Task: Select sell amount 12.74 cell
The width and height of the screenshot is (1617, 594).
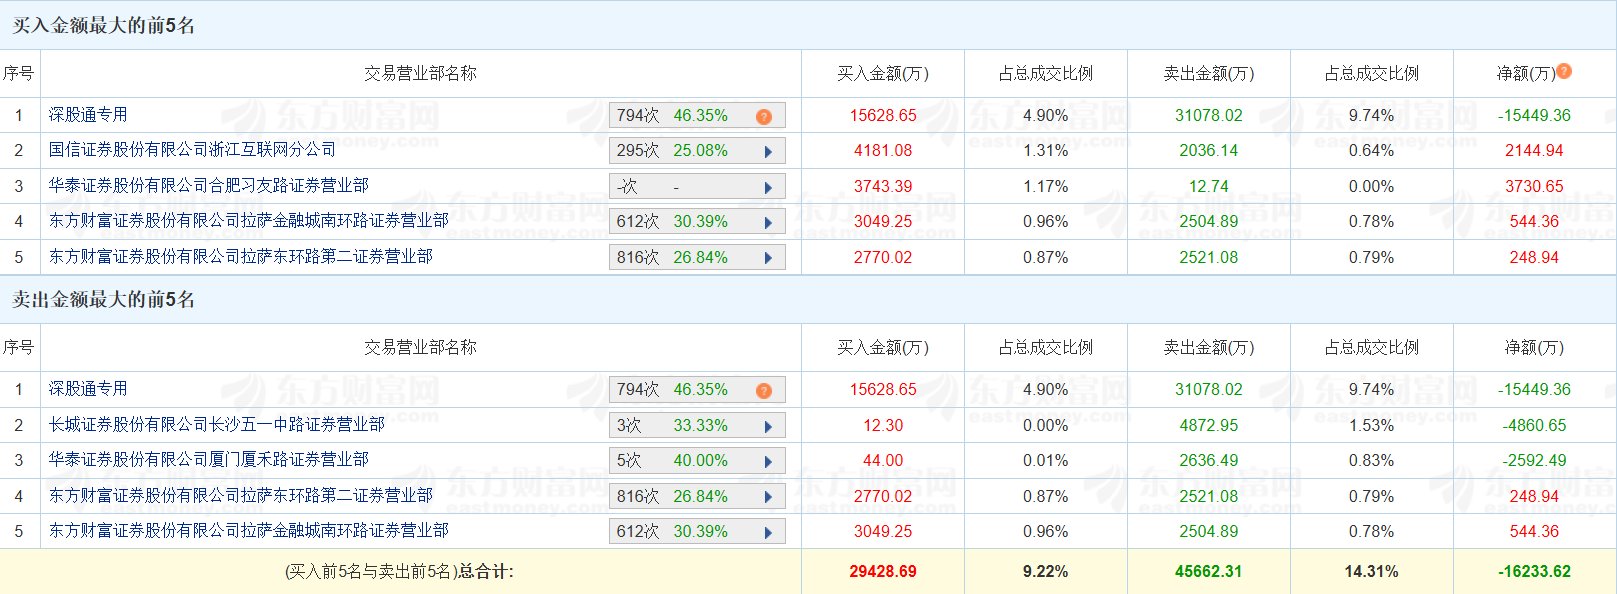Action: [1208, 187]
